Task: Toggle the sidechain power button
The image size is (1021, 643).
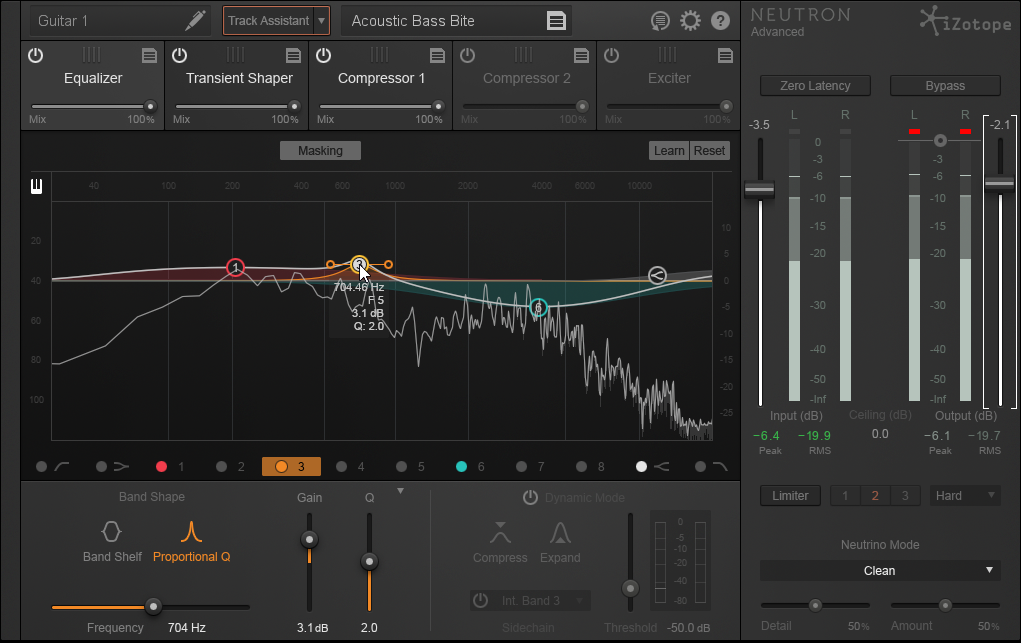Action: (481, 600)
